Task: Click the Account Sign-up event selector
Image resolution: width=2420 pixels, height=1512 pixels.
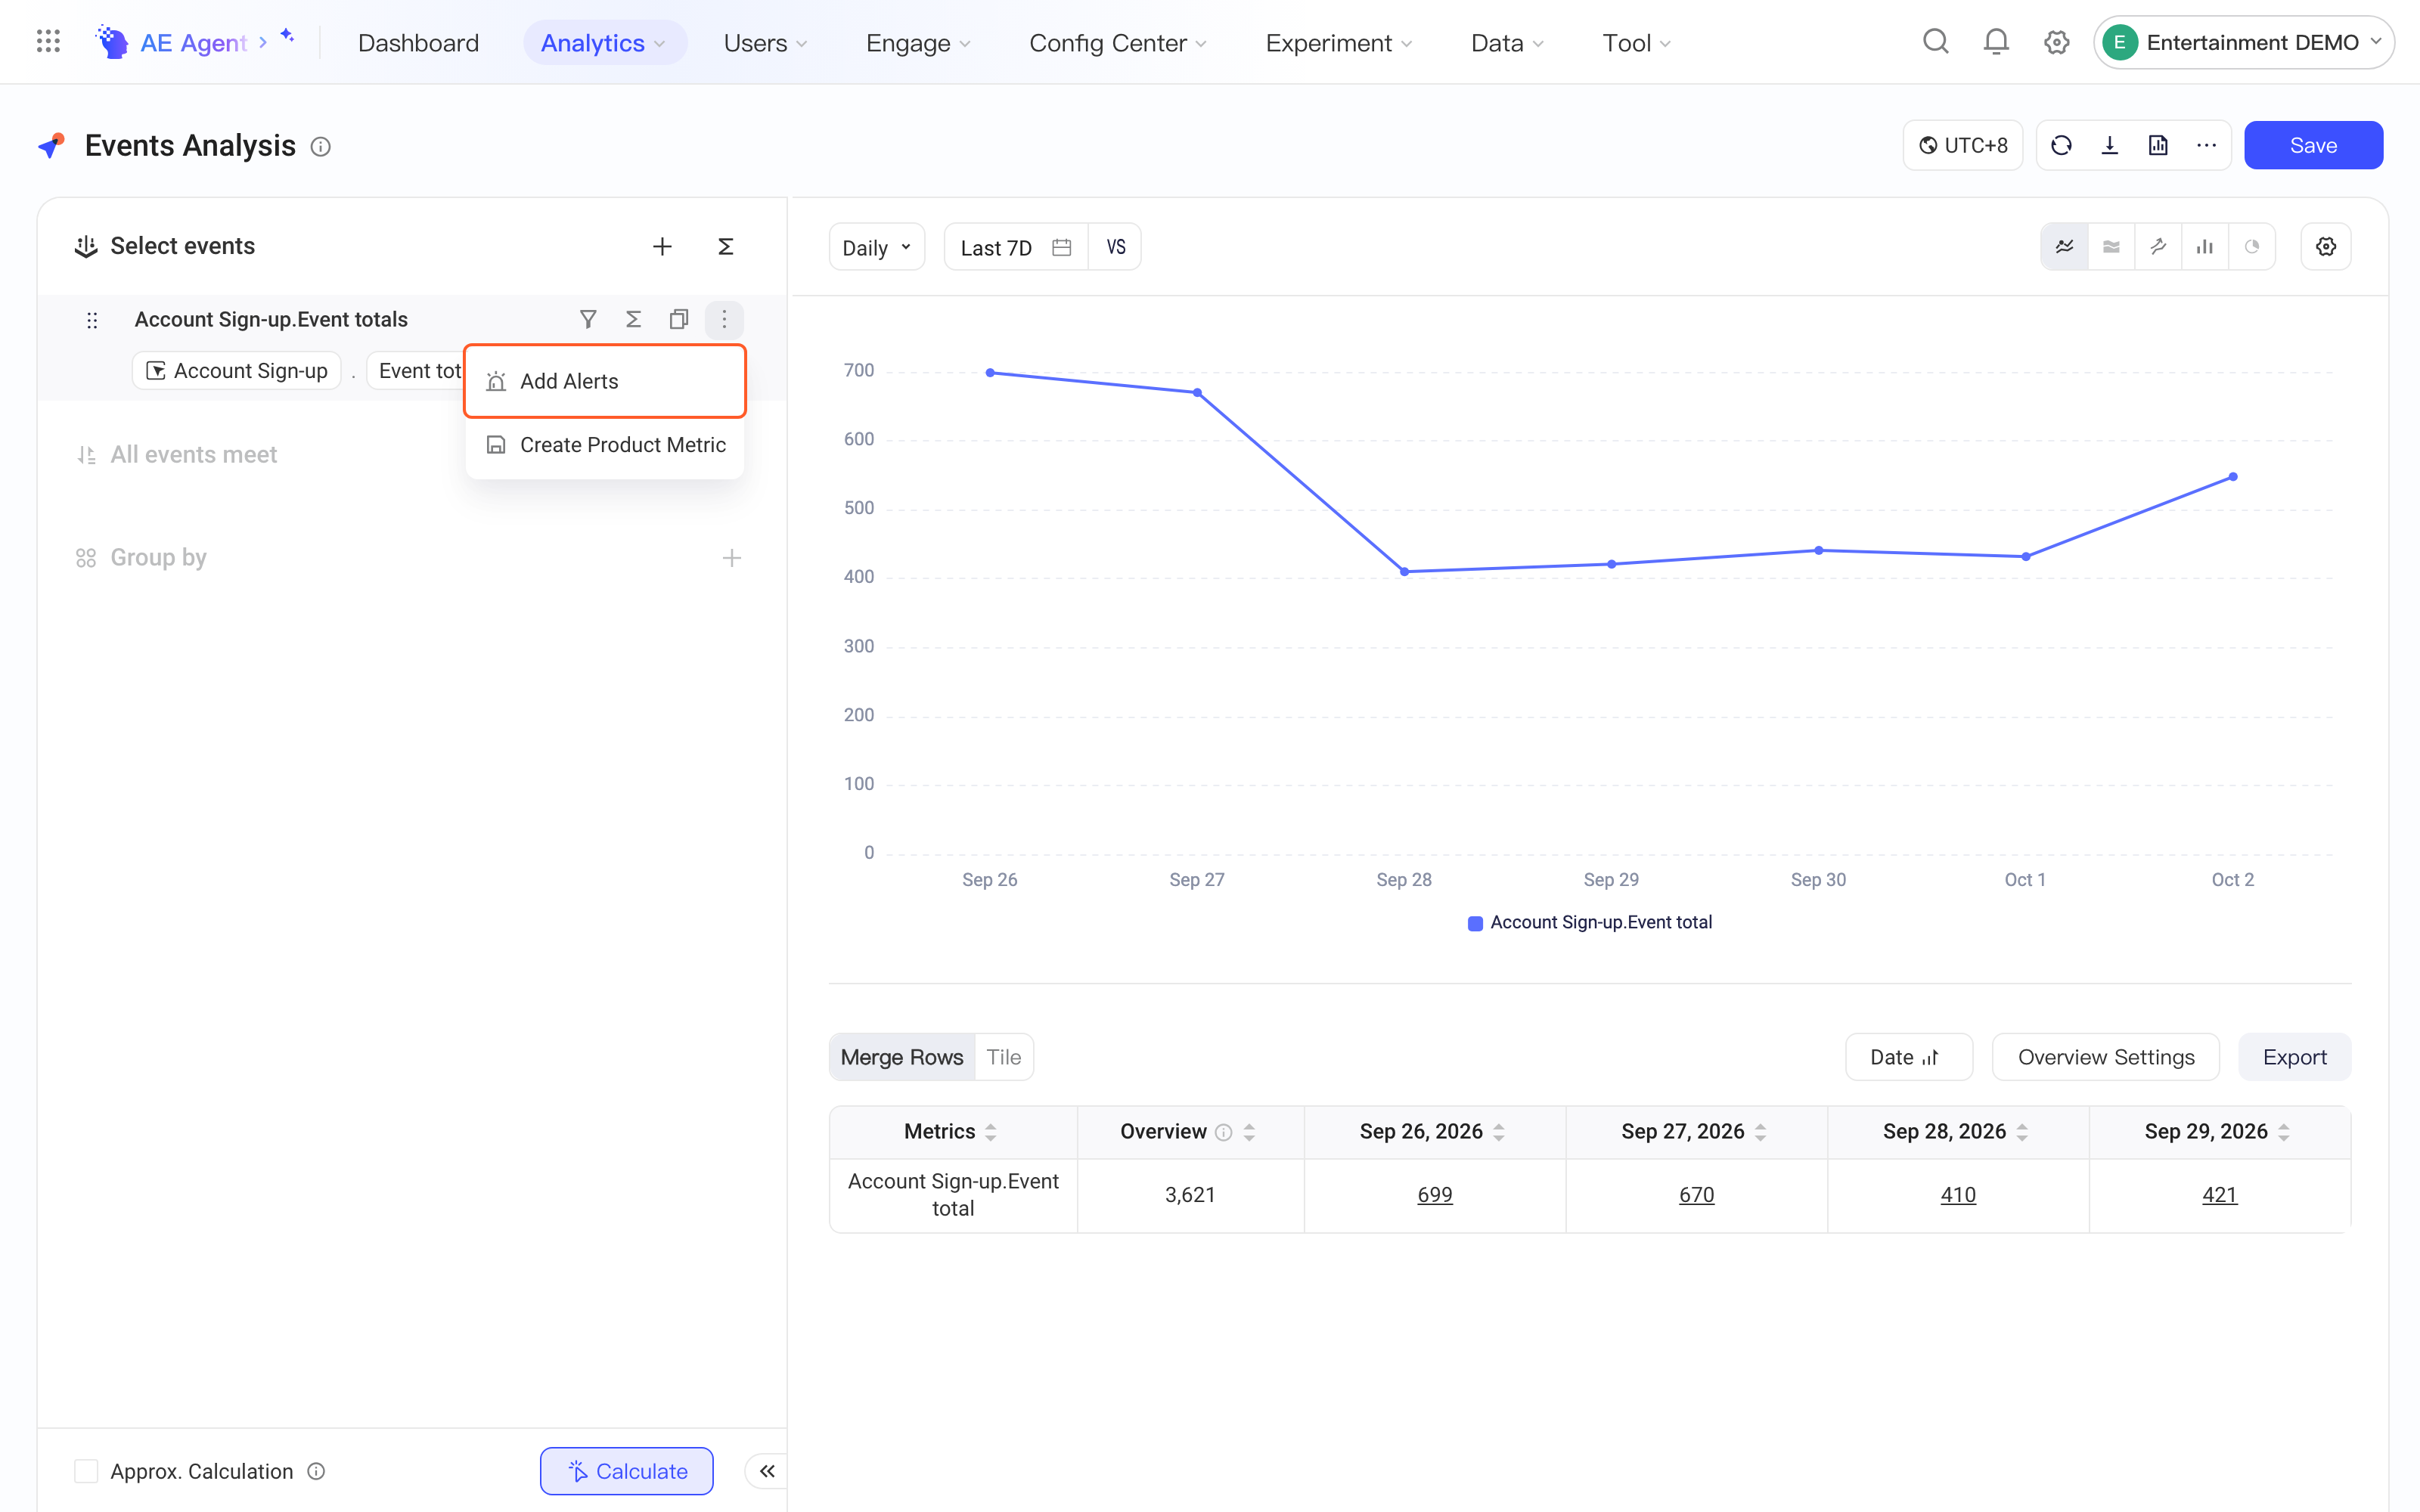Action: pyautogui.click(x=237, y=371)
